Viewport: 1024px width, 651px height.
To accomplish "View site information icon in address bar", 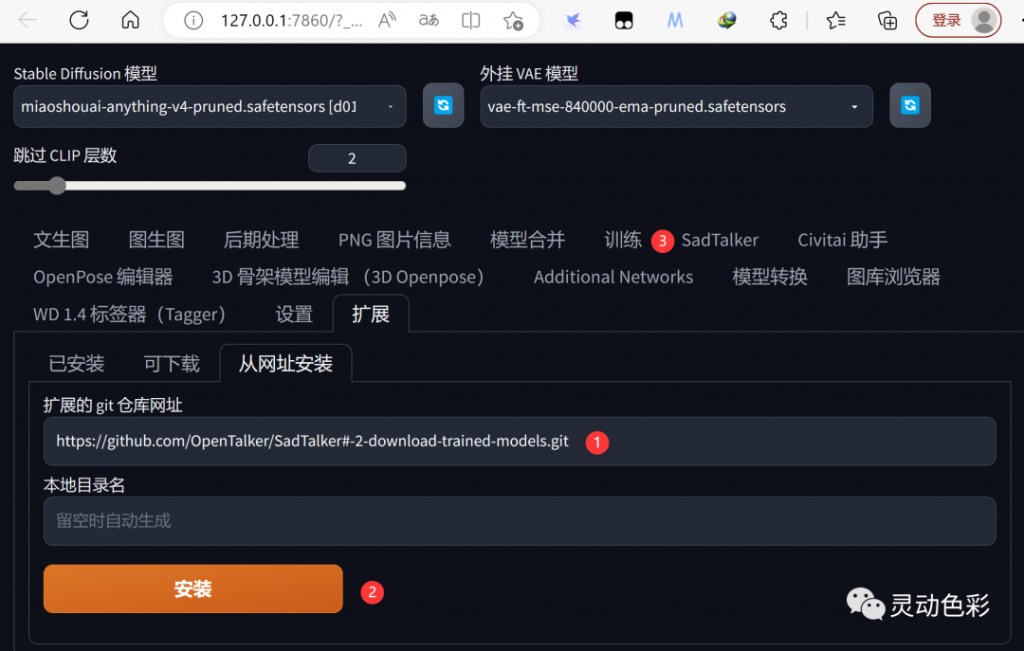I will (193, 21).
